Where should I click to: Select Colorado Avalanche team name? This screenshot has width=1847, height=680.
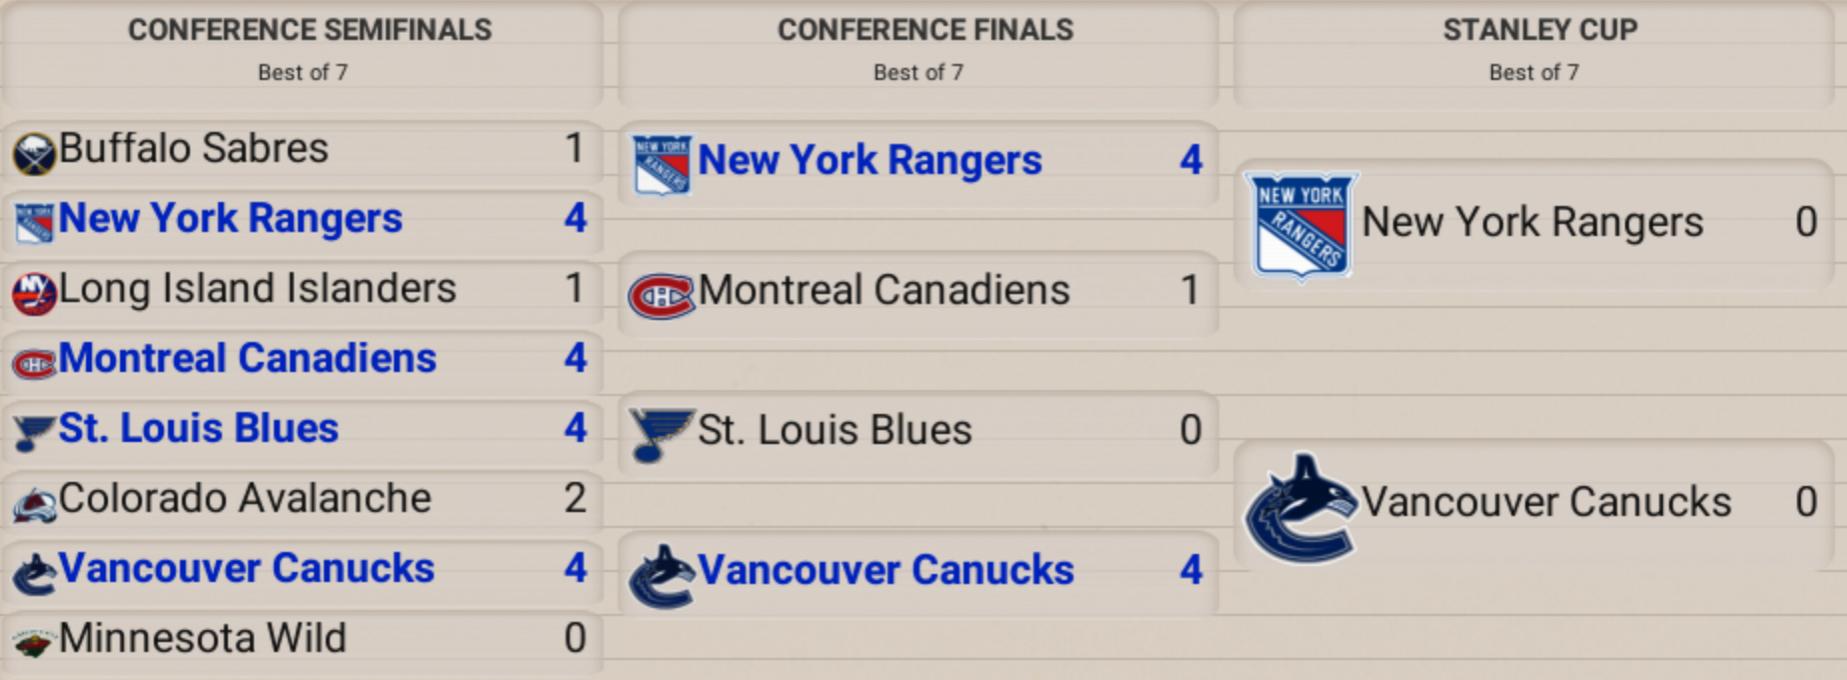tap(245, 499)
